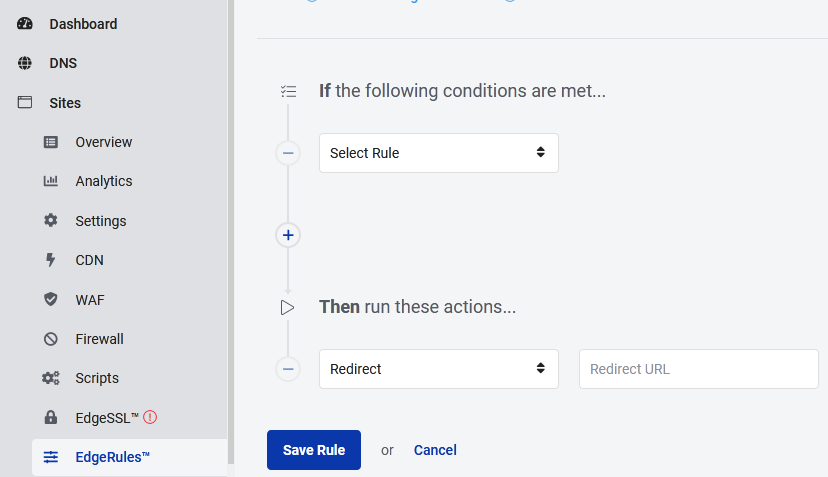The height and width of the screenshot is (477, 828).
Task: Open the EdgeRules™ sidebar item
Action: [x=112, y=457]
